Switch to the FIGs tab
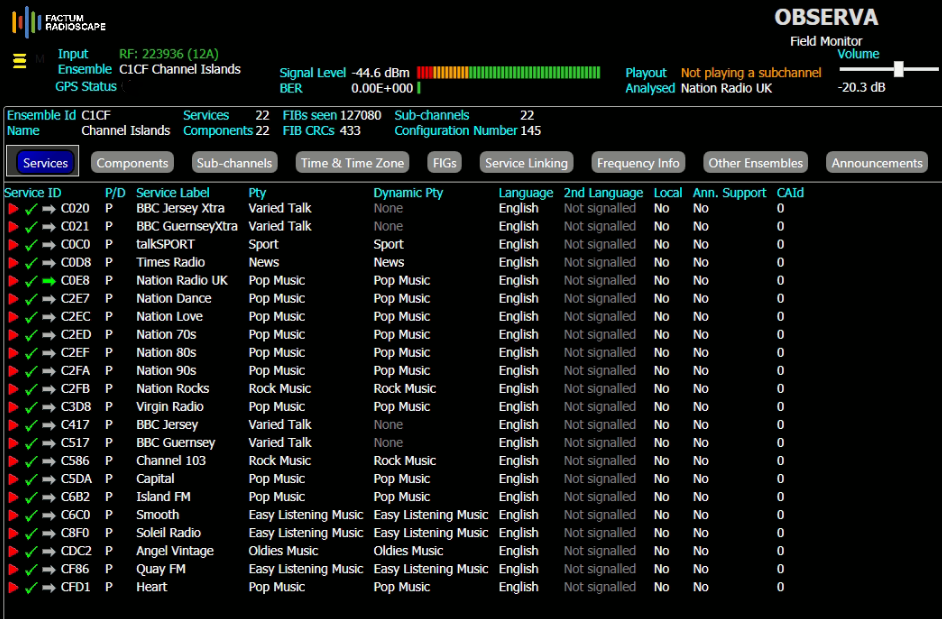Screen dimensions: 942x619 point(445,163)
